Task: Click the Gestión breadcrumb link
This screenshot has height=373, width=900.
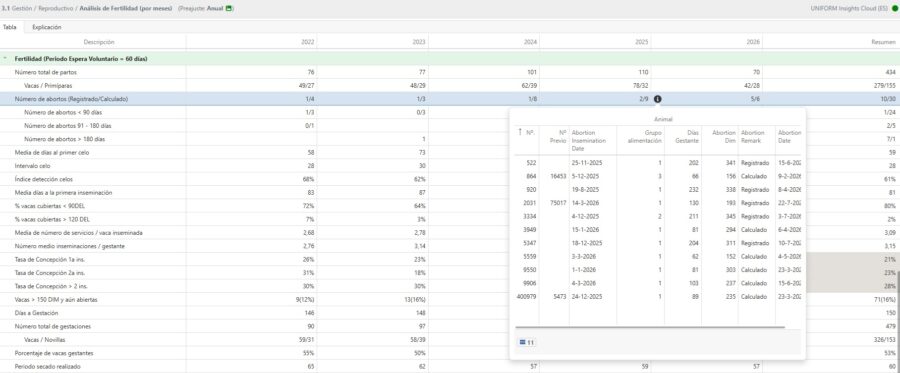Action: tap(22, 9)
